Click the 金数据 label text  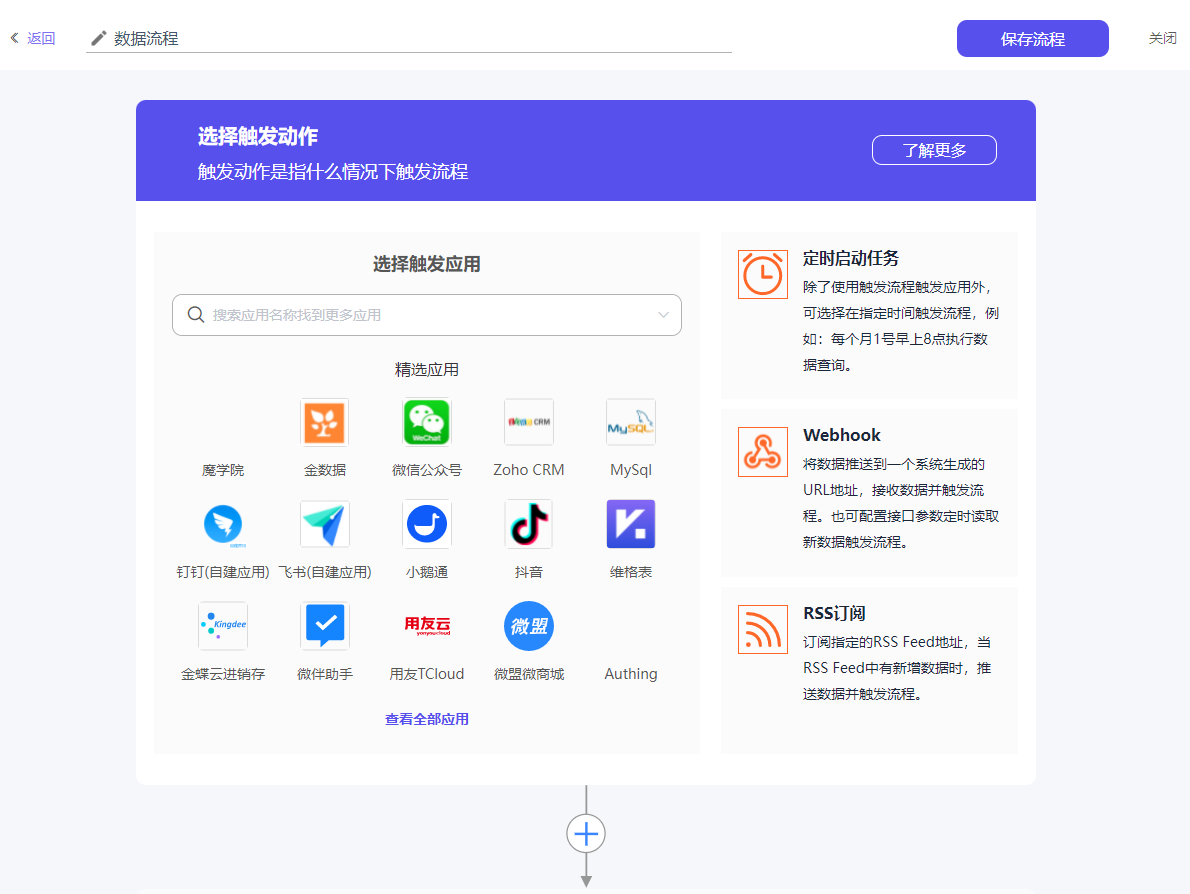tap(325, 470)
